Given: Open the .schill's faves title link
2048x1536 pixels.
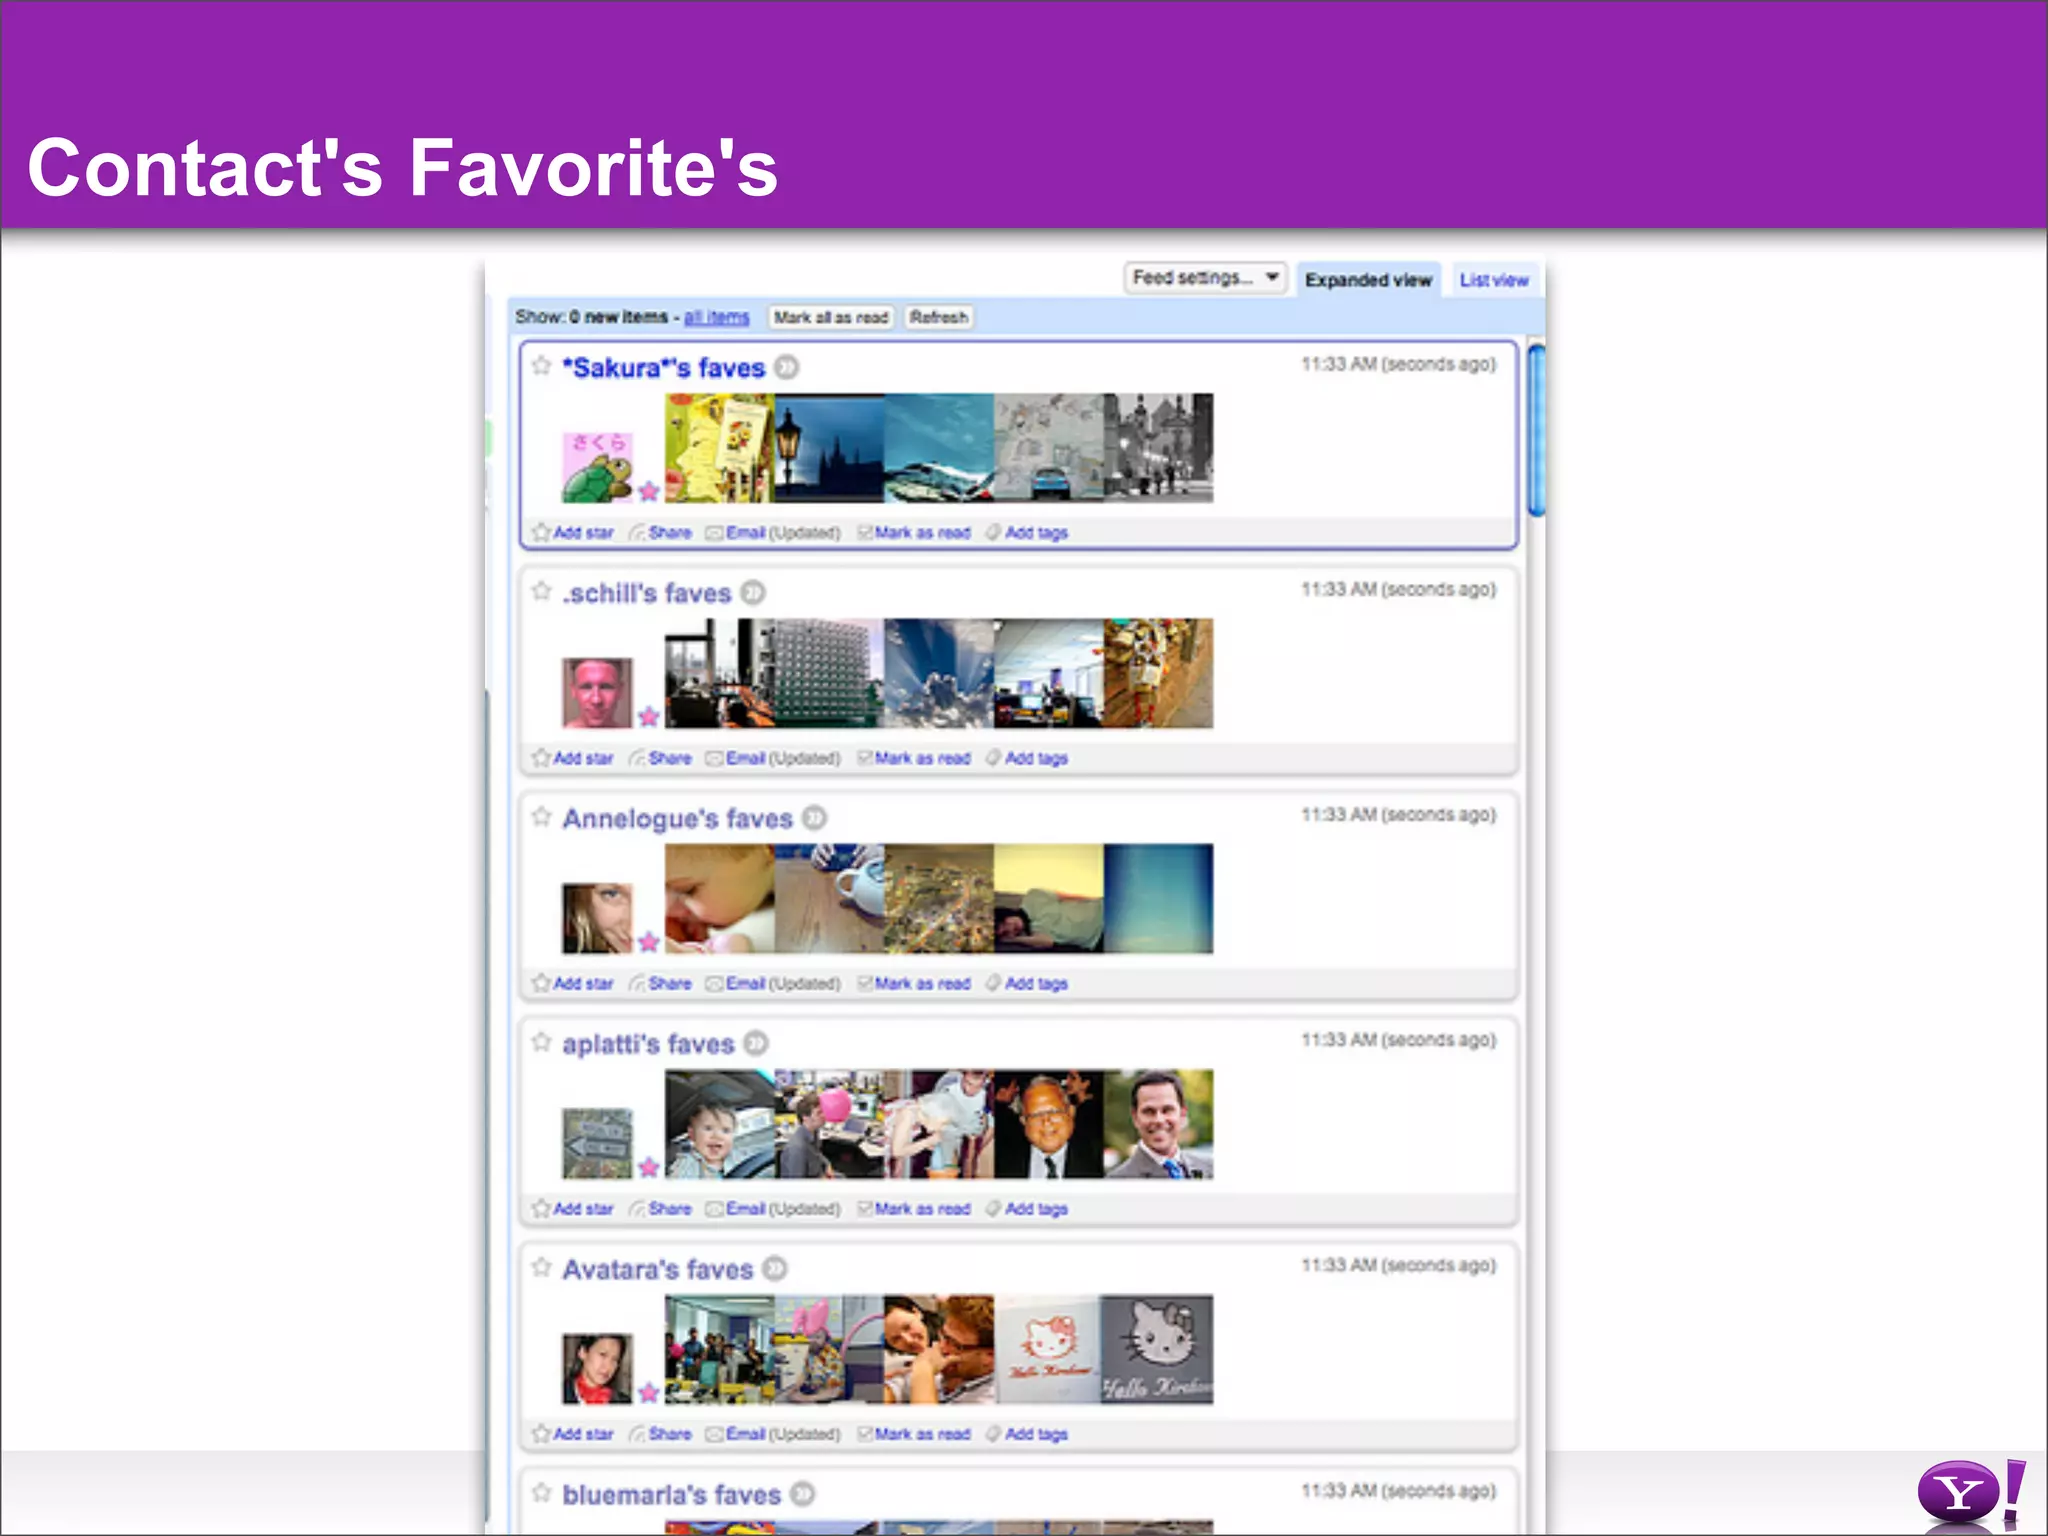Looking at the screenshot, I should click(647, 593).
